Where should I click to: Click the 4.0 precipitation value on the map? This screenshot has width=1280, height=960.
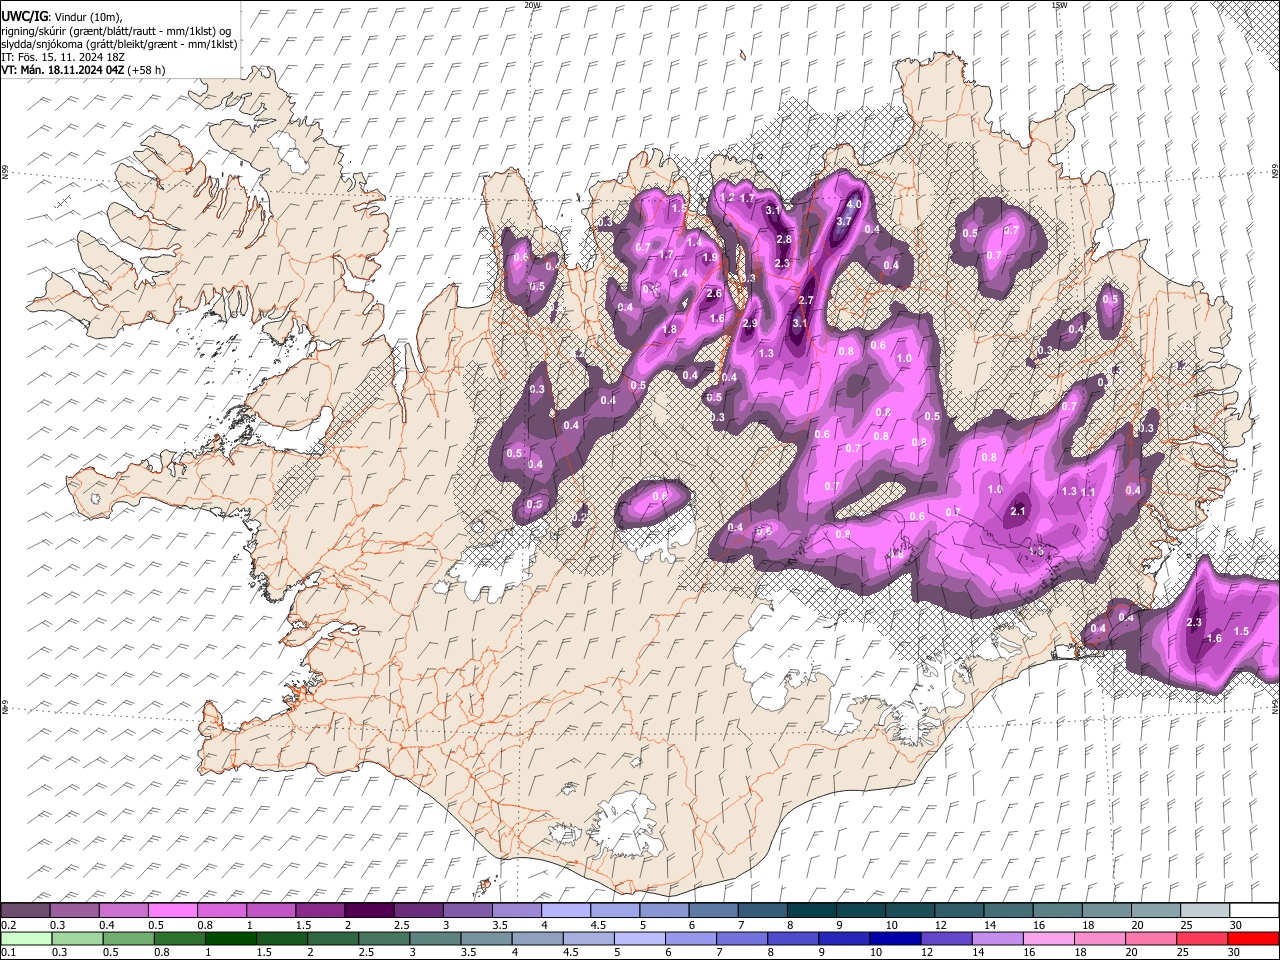(x=854, y=204)
